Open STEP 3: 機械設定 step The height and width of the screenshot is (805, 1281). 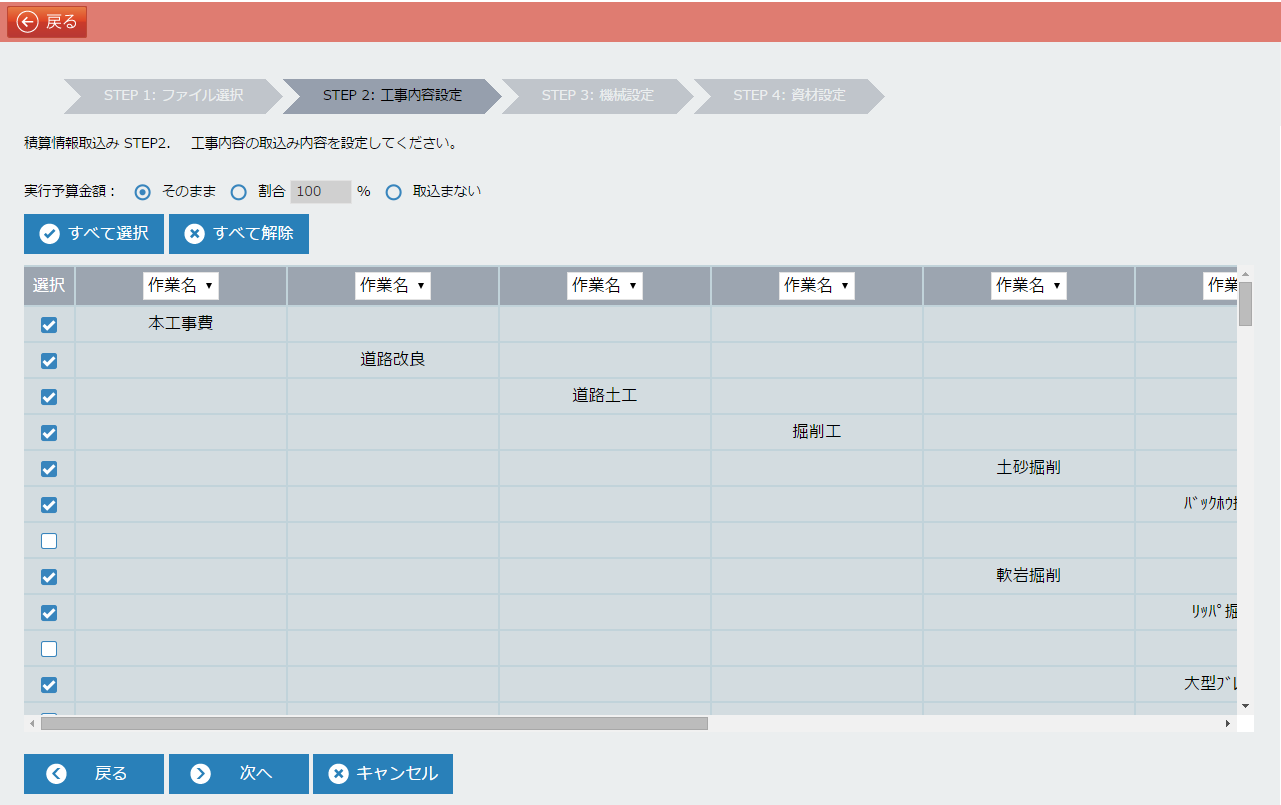[x=597, y=96]
